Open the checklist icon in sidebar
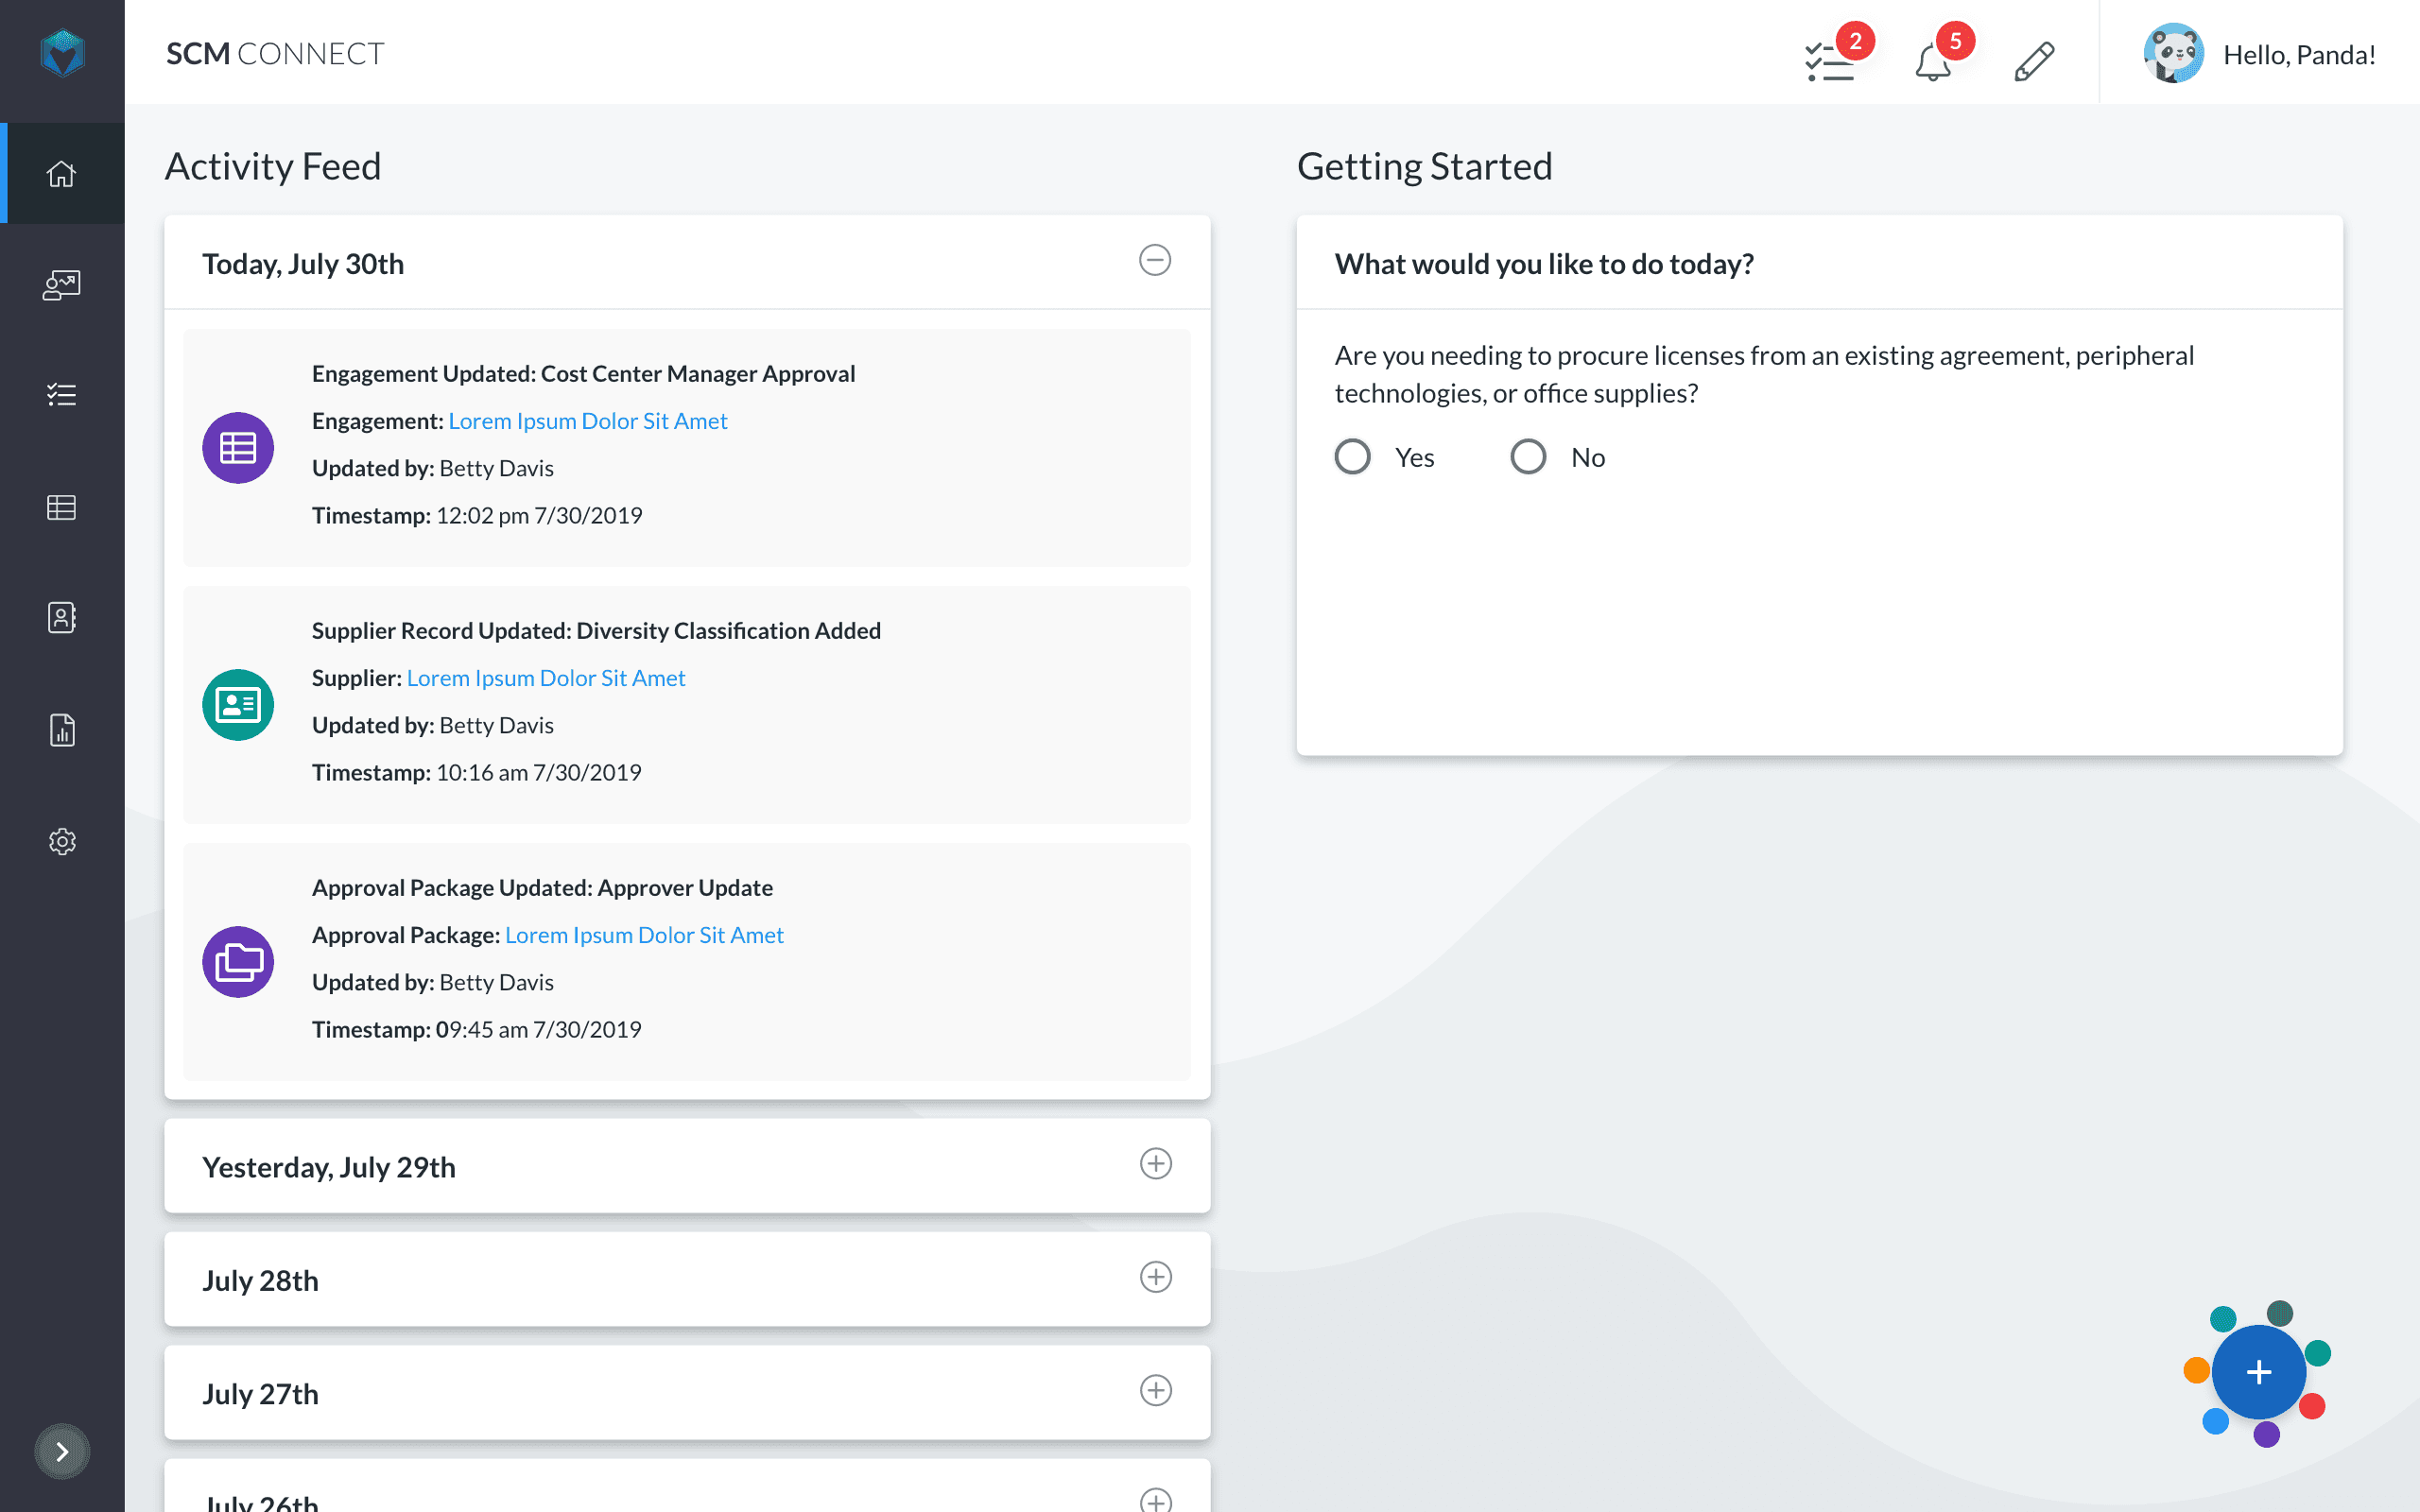 click(62, 395)
